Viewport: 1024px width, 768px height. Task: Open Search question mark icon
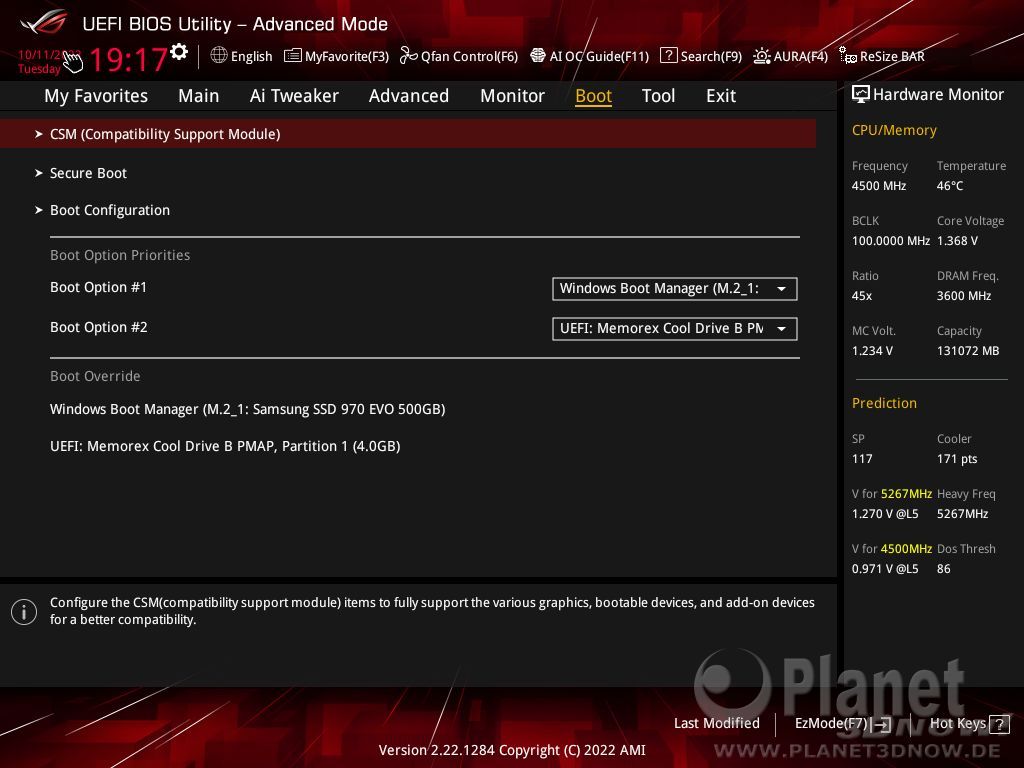pos(669,56)
